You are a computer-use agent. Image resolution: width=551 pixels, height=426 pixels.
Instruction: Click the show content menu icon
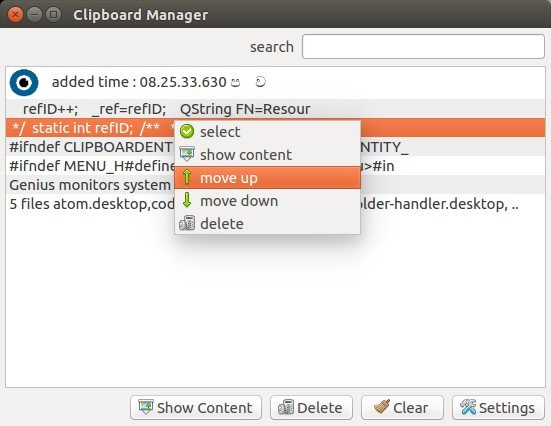[x=187, y=154]
